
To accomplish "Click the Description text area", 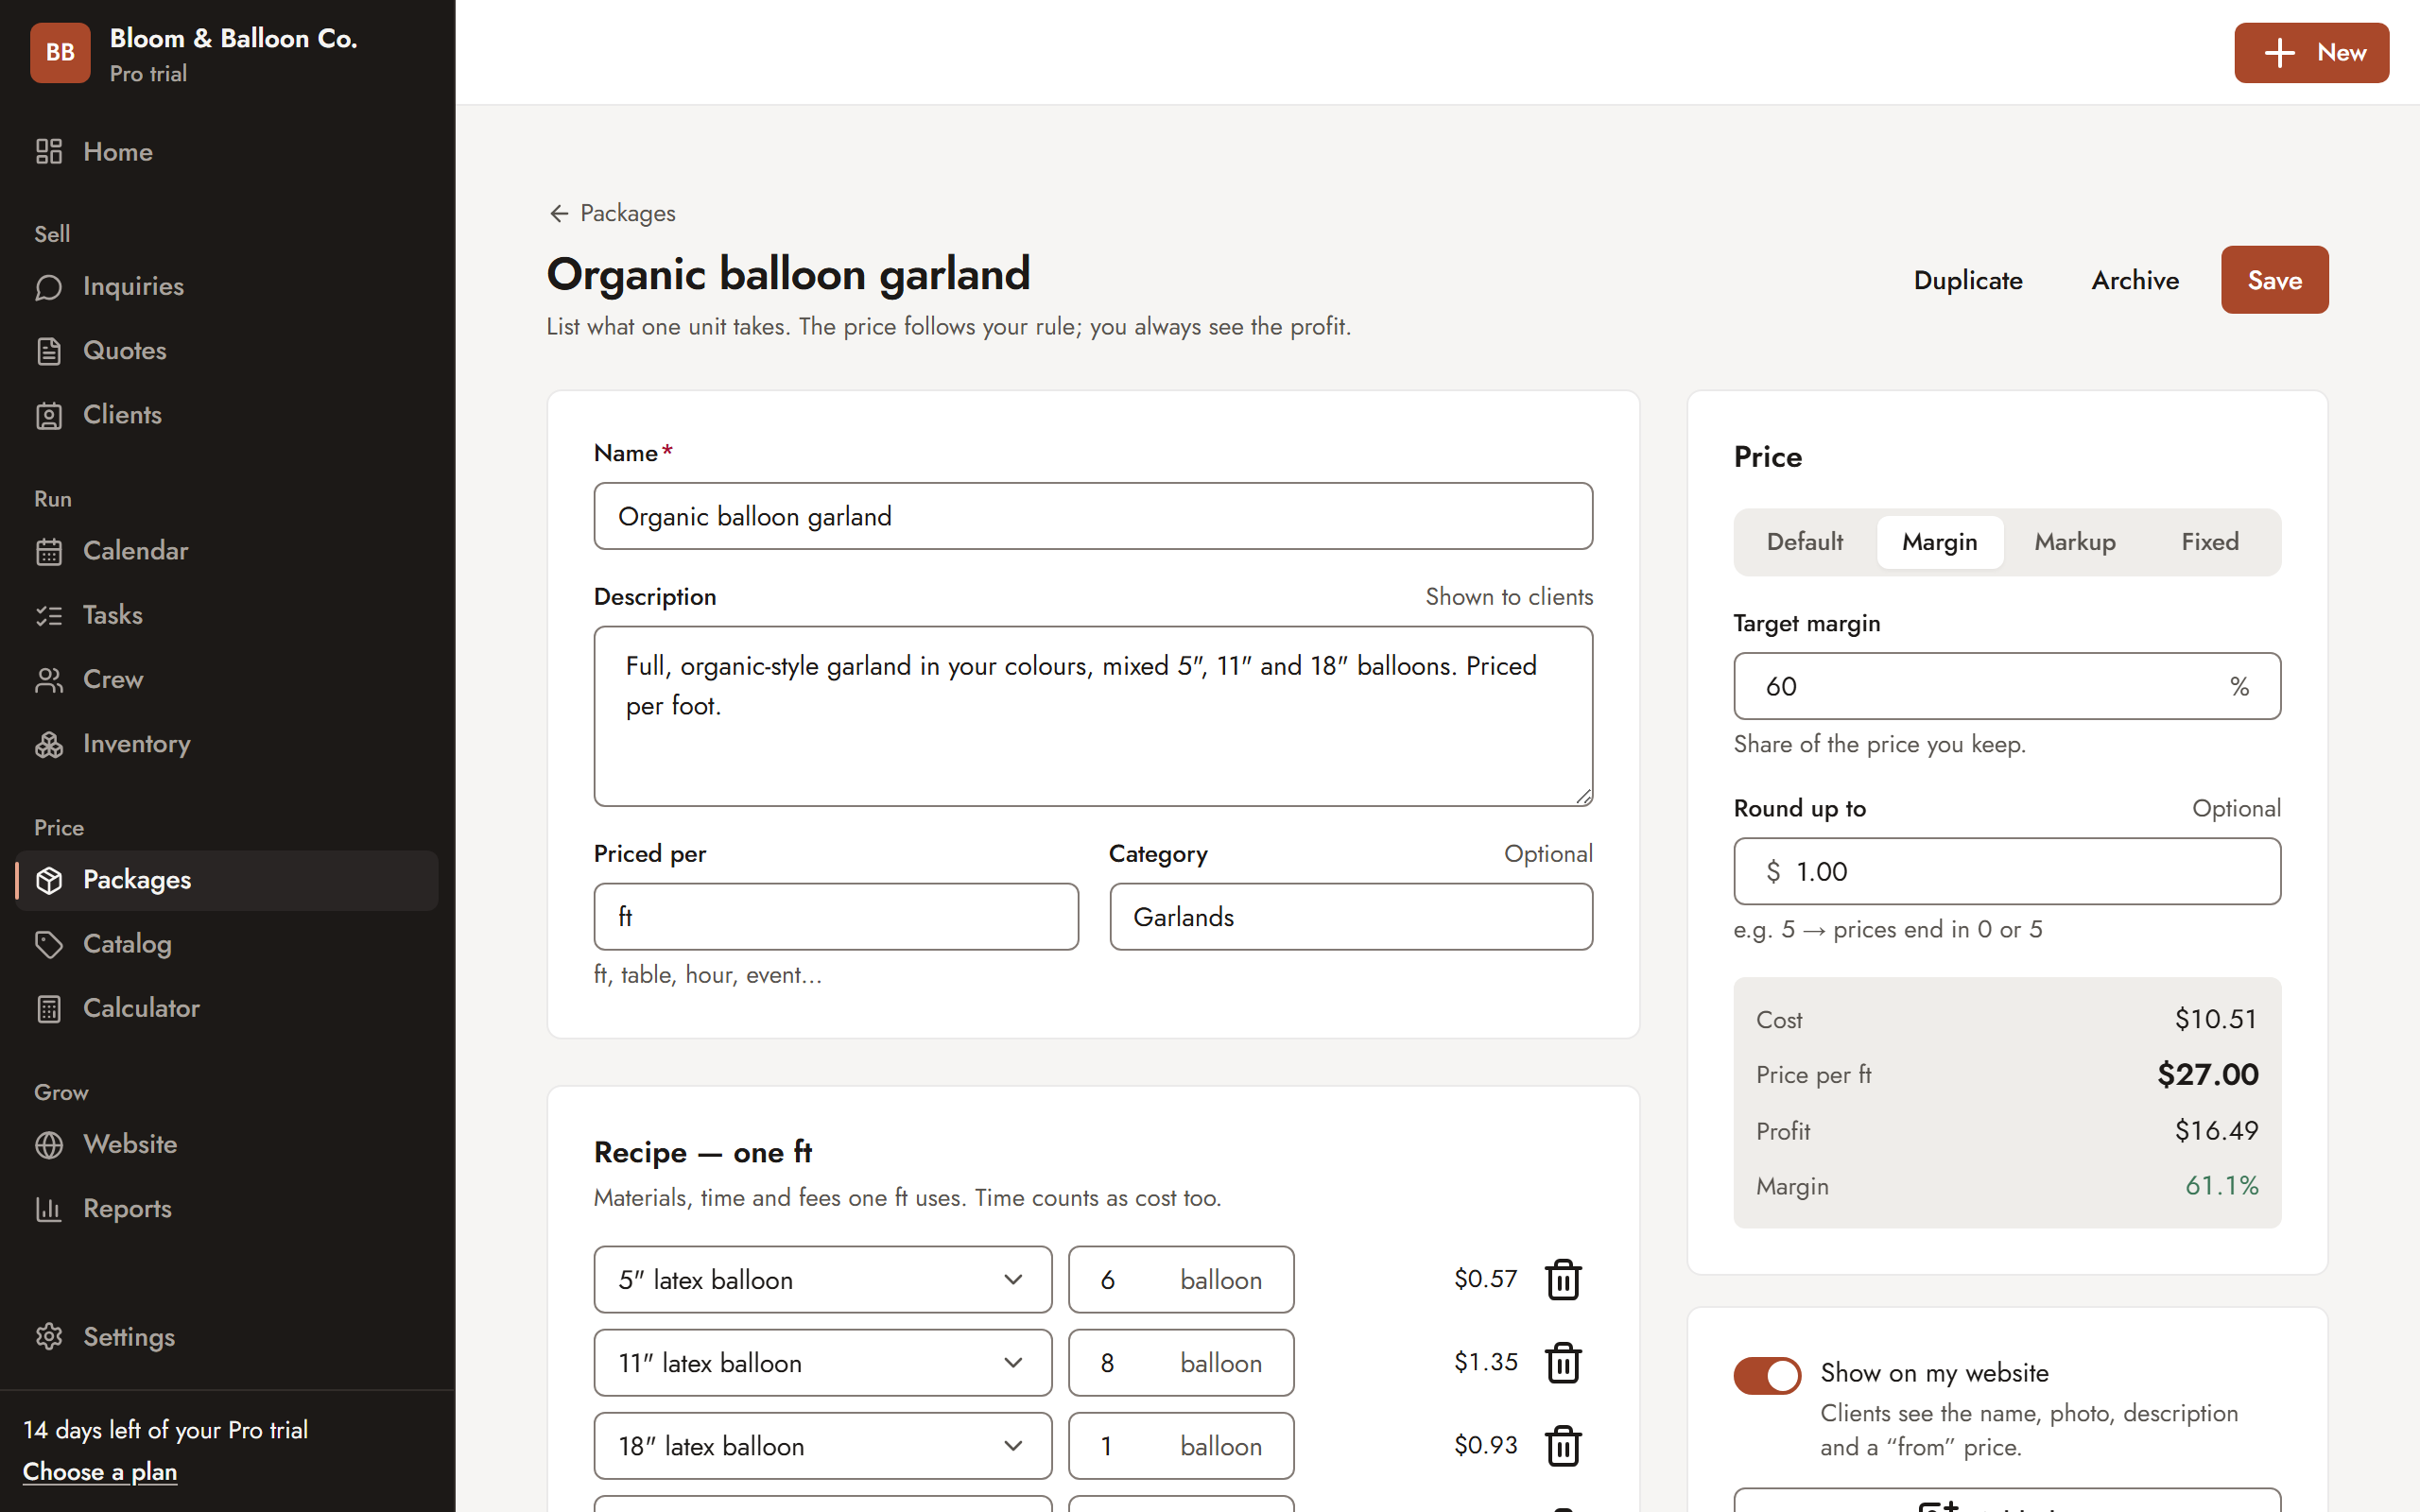I will [x=1093, y=716].
